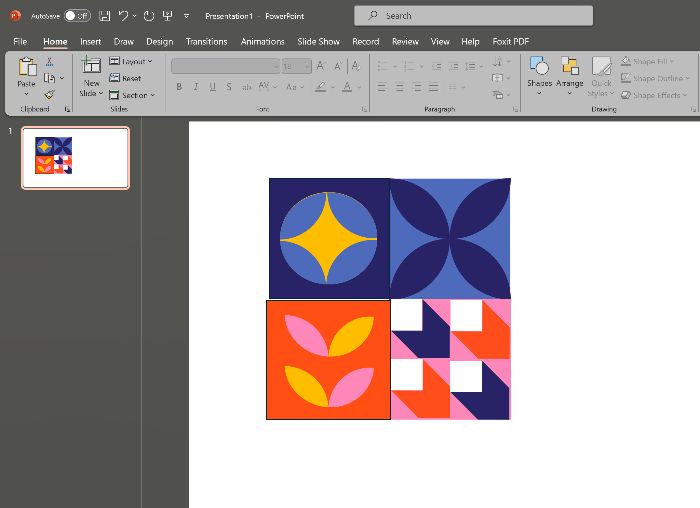Click the Line Spacing icon

471,67
